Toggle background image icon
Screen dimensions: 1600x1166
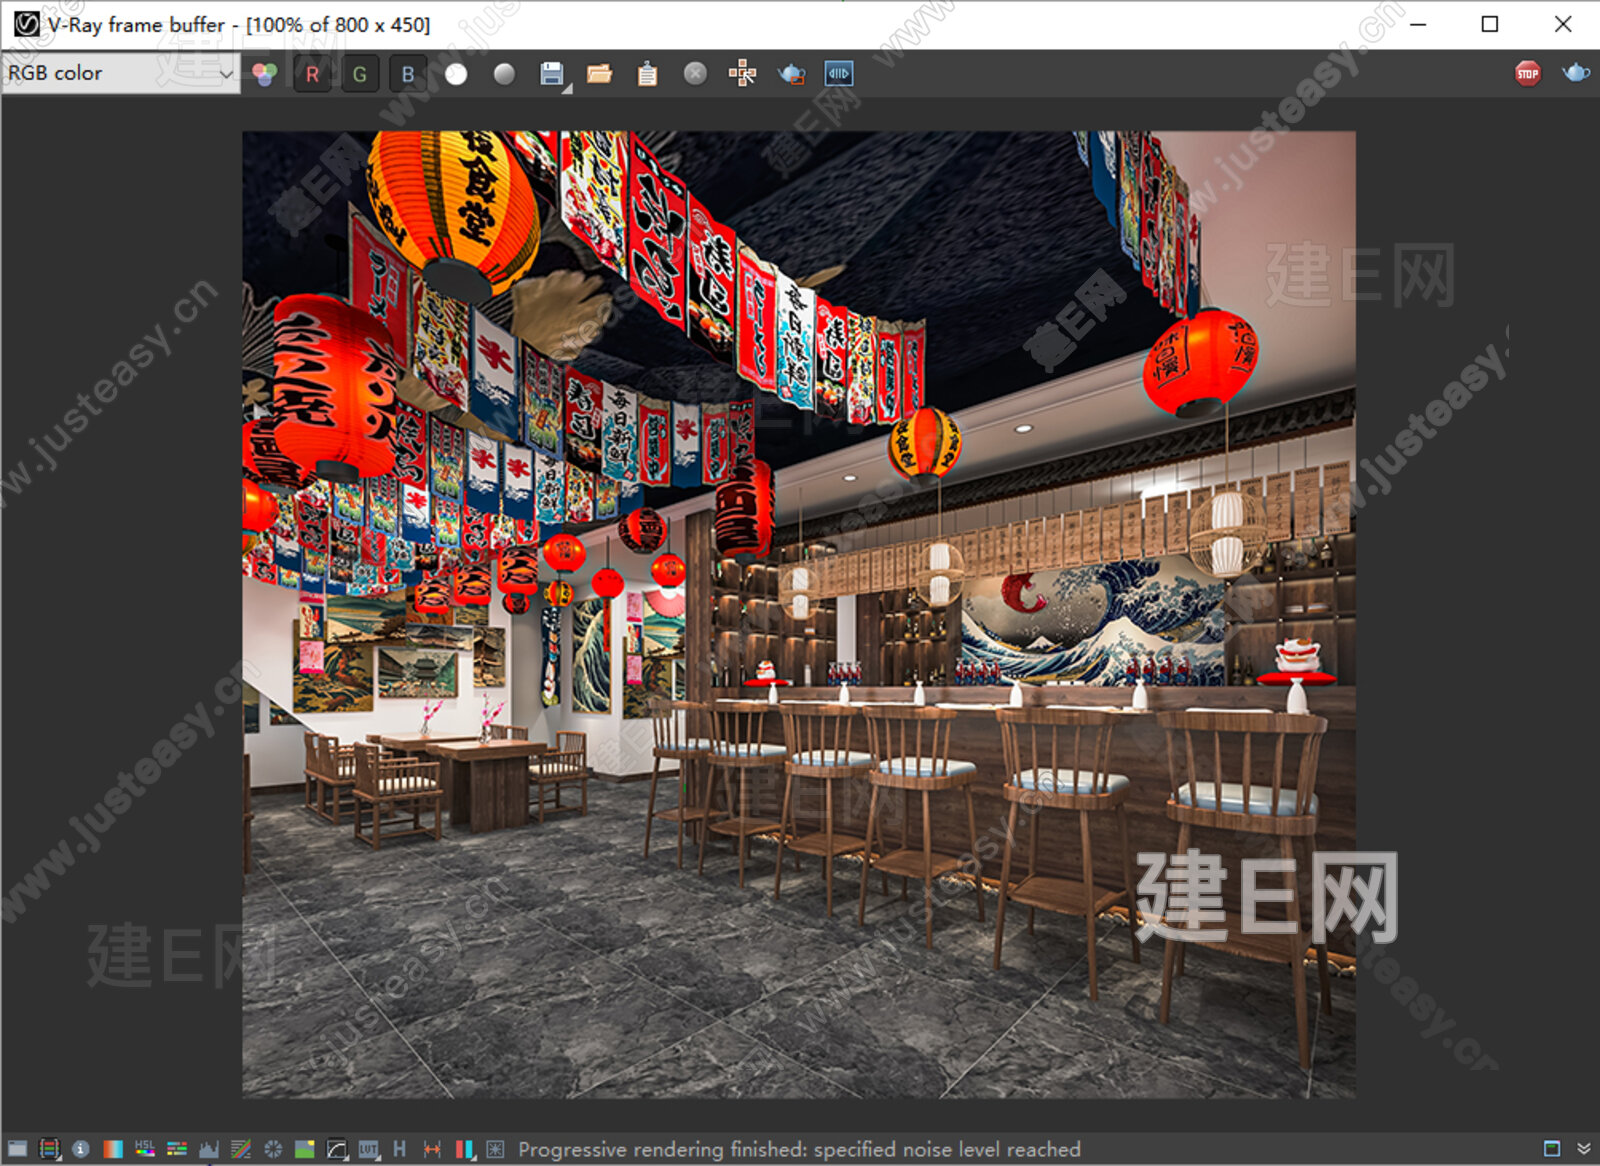(305, 1149)
